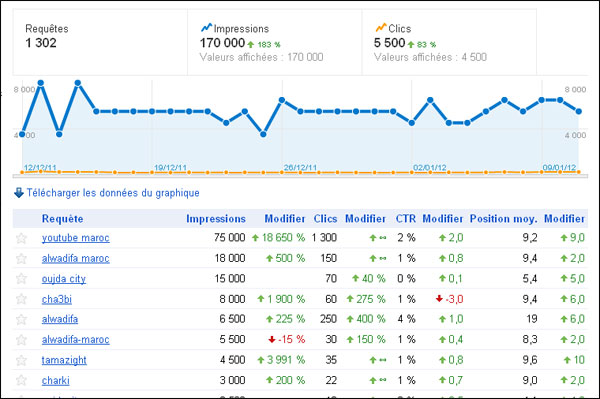
Task: Click Télécharger les données du graphique
Action: (113, 193)
